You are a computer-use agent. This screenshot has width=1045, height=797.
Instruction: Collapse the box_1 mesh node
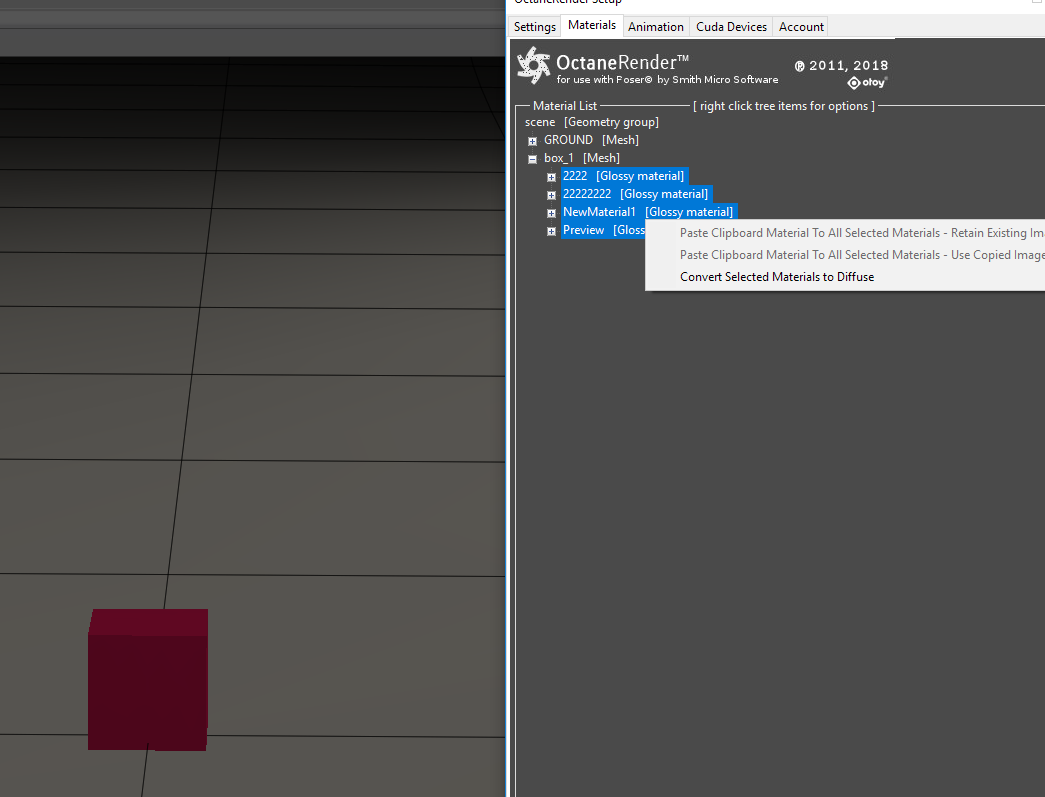[x=532, y=159]
